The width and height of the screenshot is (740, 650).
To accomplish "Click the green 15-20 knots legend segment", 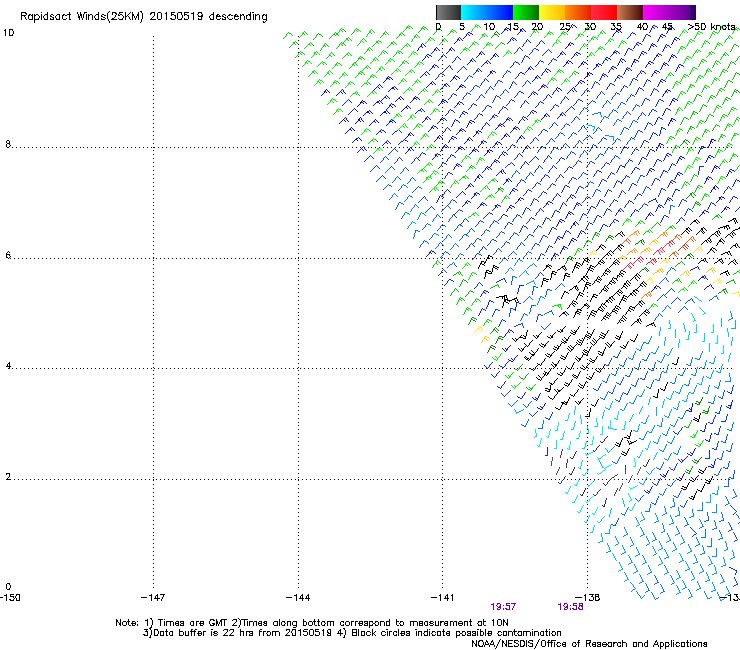I will pyautogui.click(x=526, y=12).
